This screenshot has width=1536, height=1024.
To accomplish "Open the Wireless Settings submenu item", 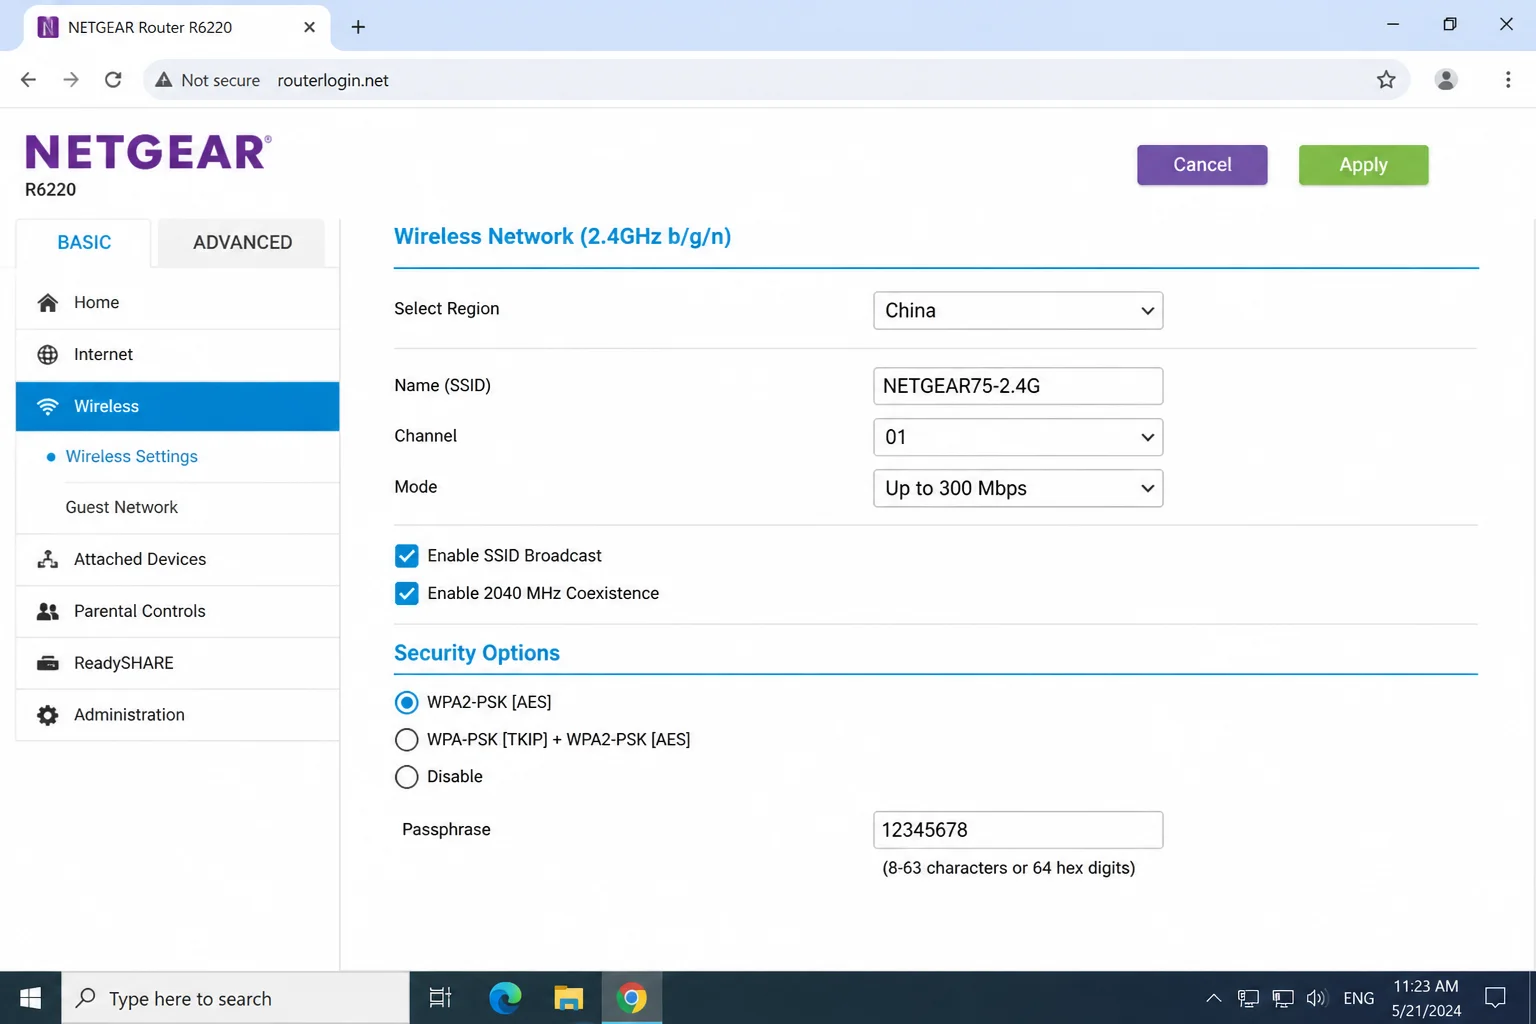I will (x=131, y=457).
